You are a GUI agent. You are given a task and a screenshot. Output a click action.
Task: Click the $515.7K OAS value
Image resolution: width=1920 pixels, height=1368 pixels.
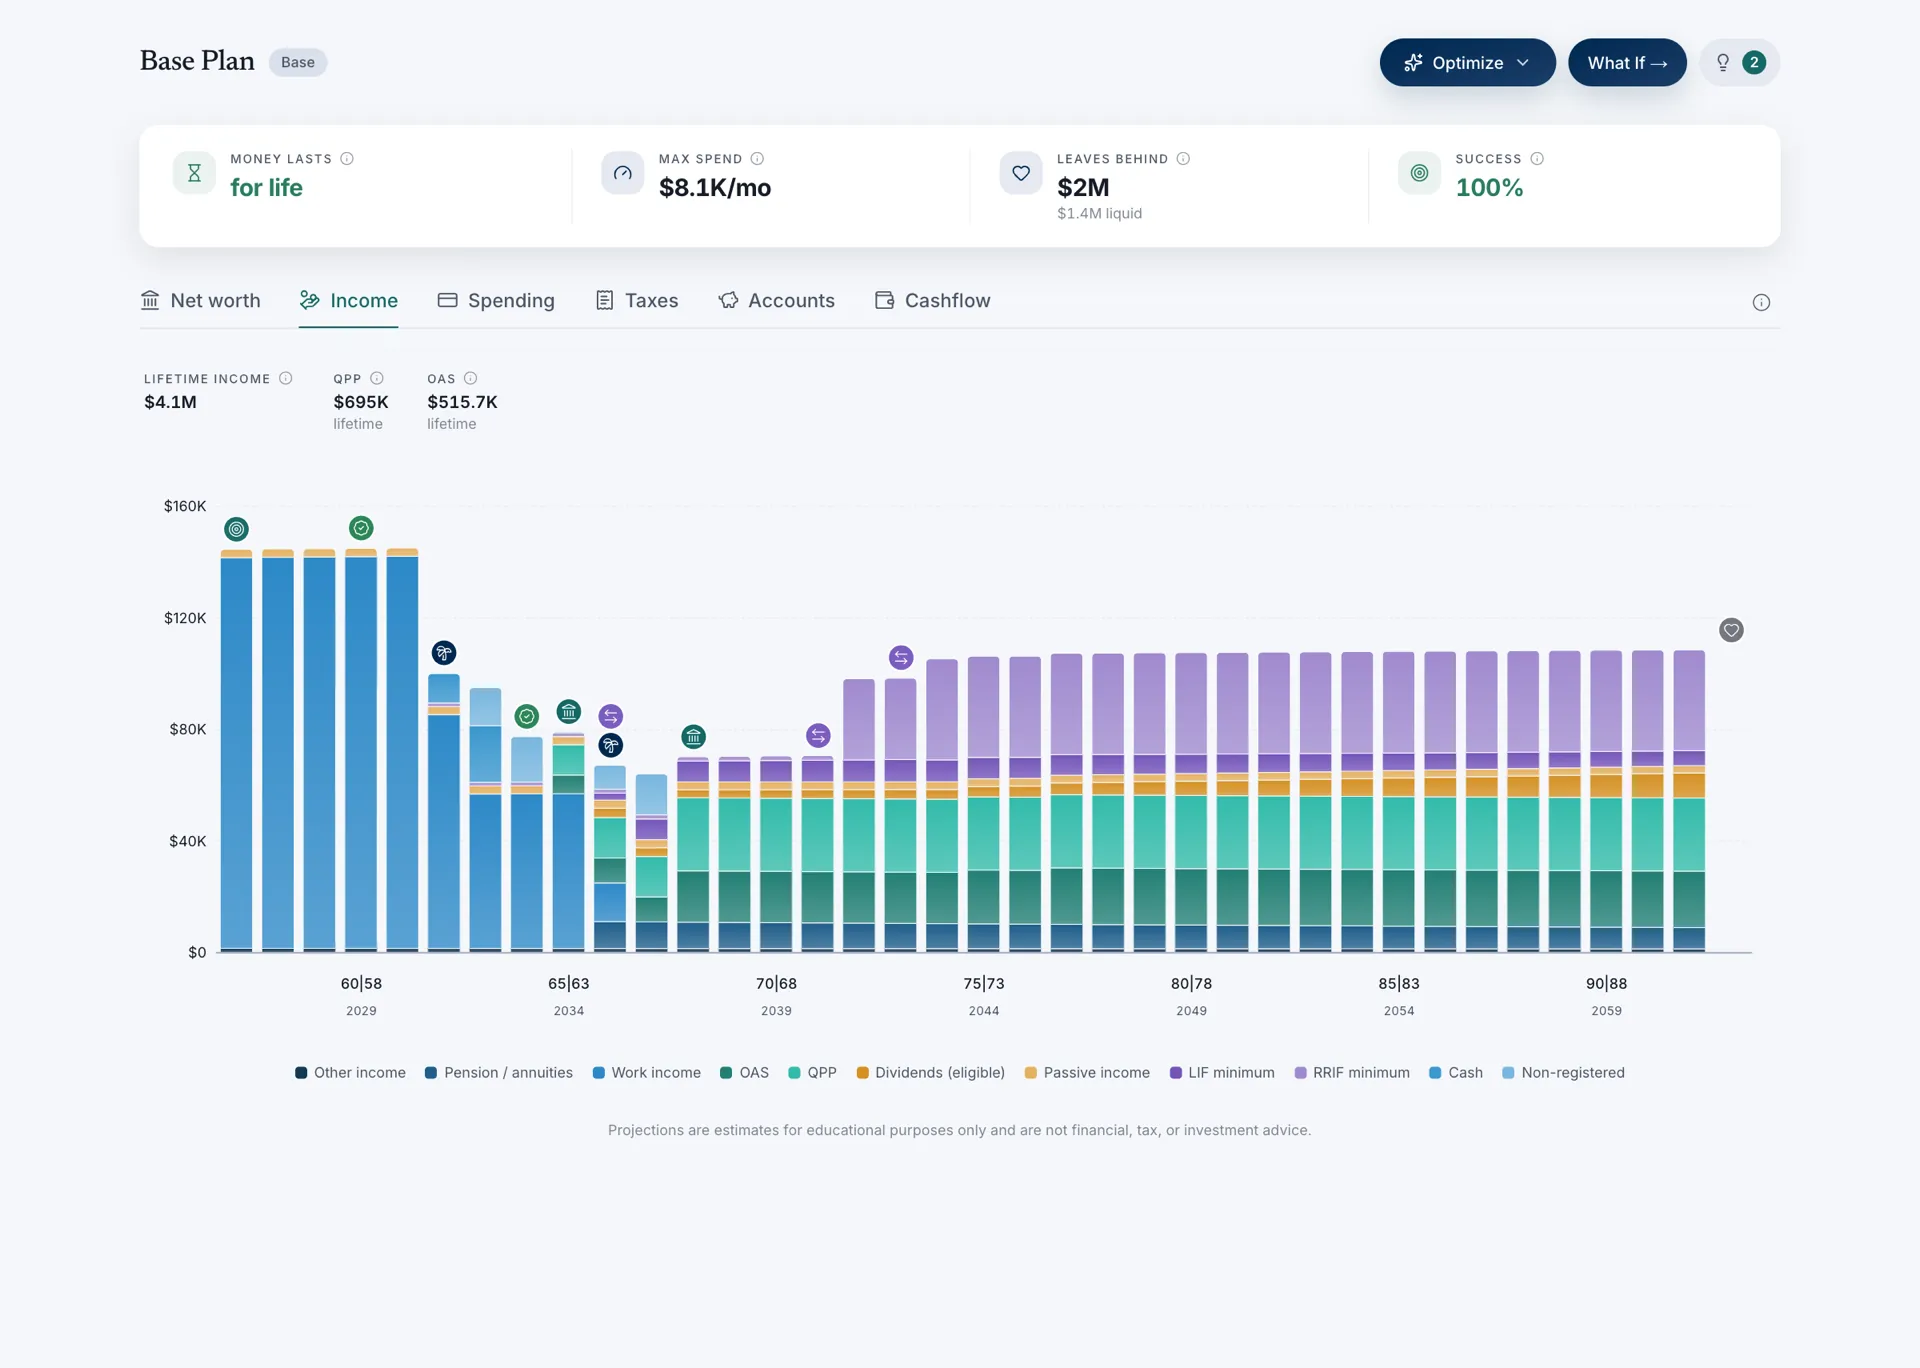pyautogui.click(x=462, y=402)
